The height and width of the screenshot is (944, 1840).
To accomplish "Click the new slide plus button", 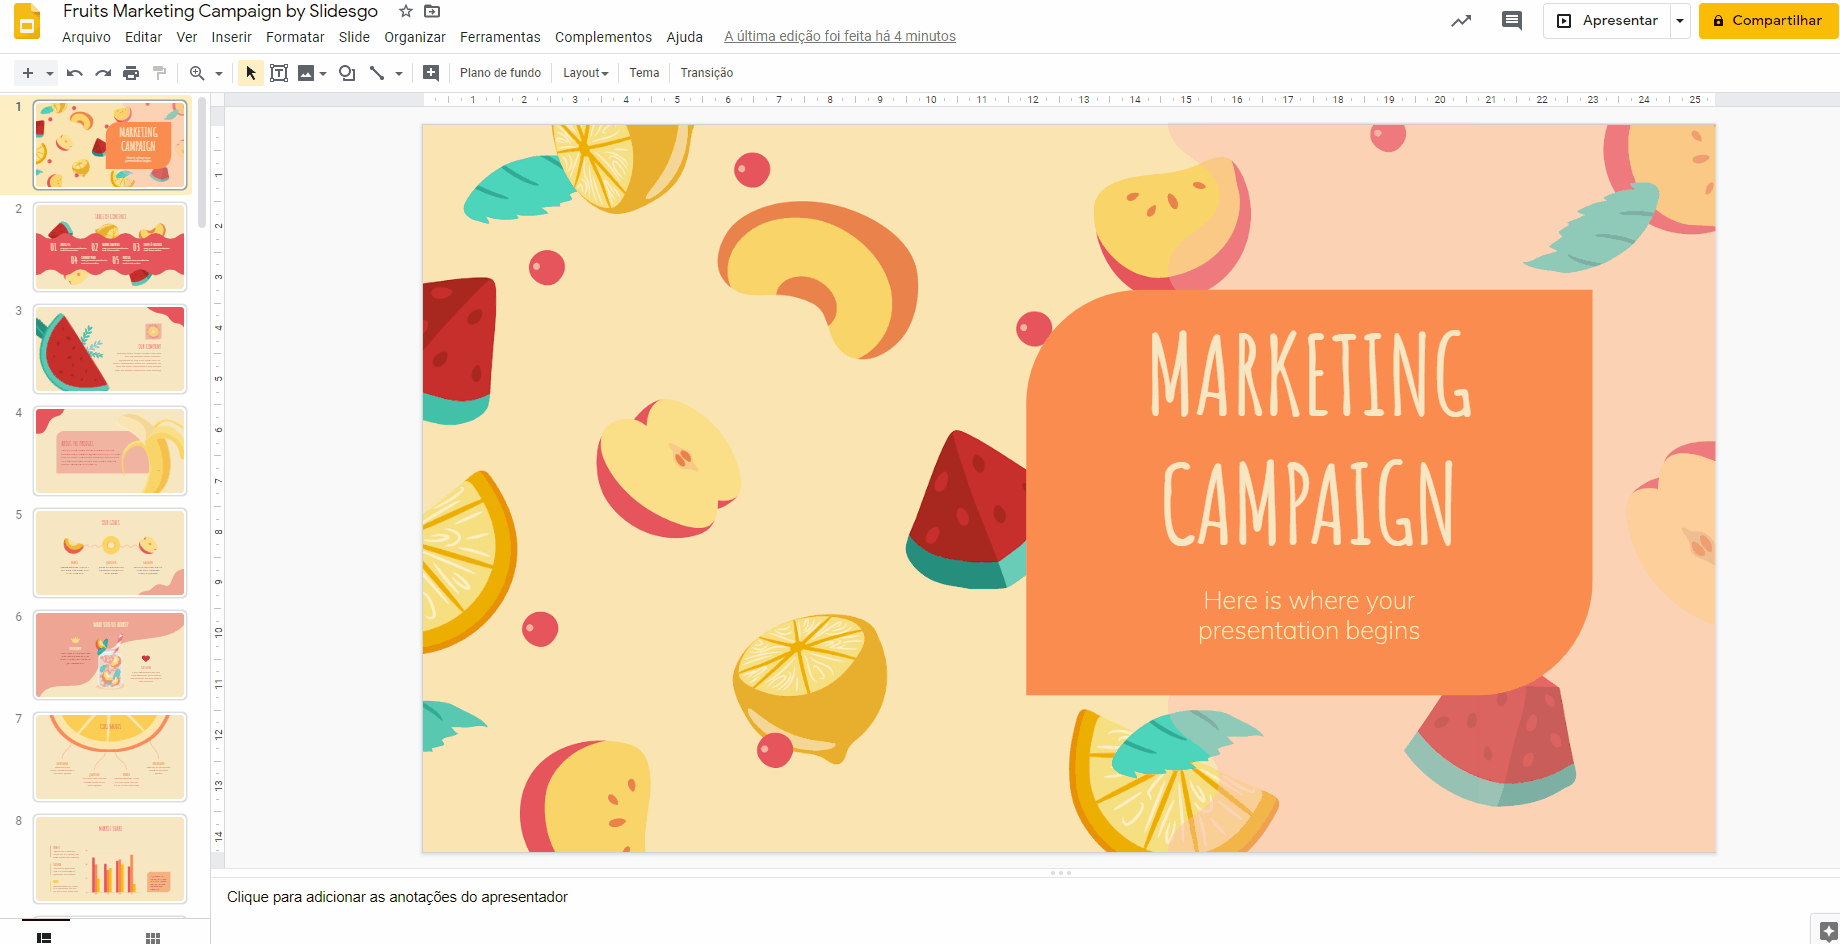I will tap(27, 73).
